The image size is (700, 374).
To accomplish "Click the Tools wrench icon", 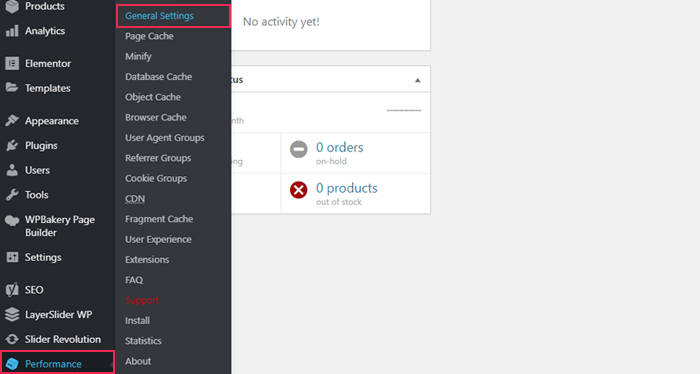I will (x=12, y=195).
